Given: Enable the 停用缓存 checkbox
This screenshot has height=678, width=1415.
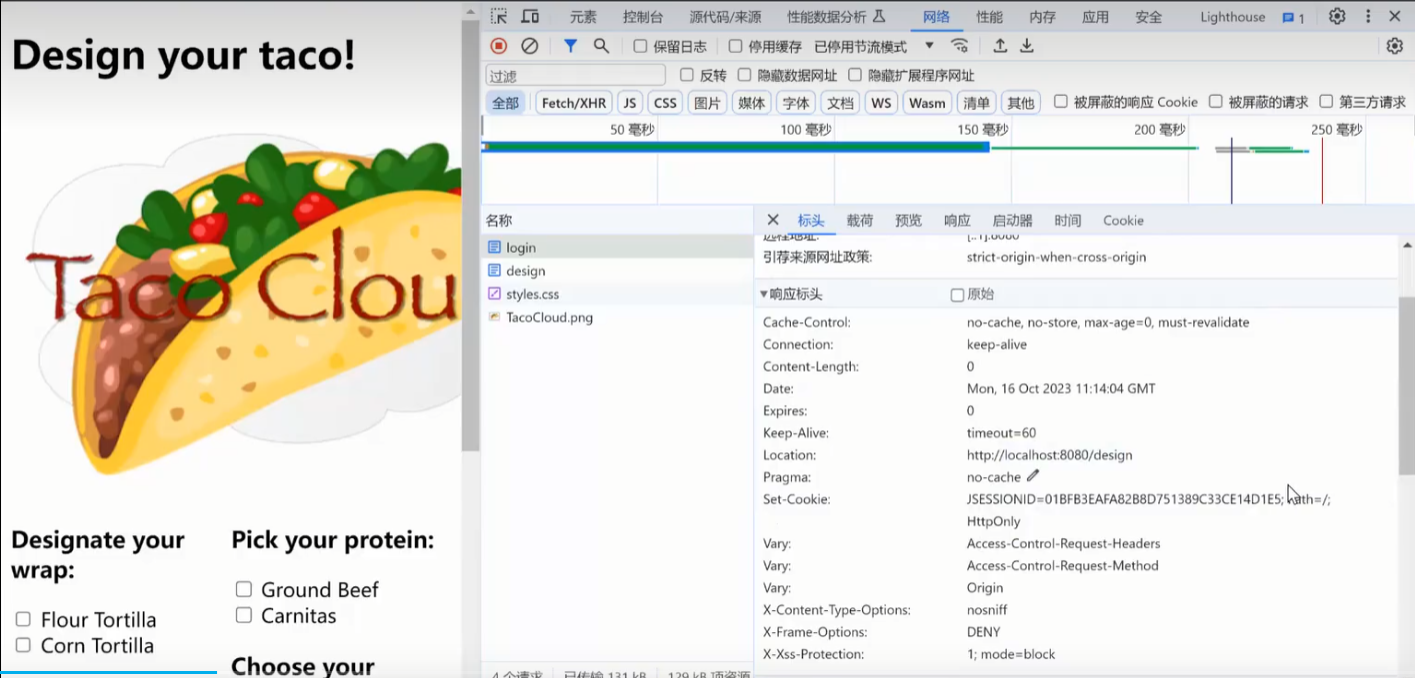Looking at the screenshot, I should (736, 46).
